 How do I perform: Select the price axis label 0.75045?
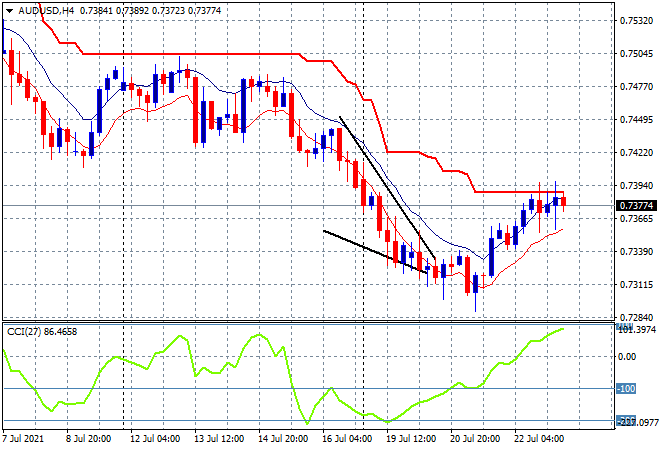636,54
